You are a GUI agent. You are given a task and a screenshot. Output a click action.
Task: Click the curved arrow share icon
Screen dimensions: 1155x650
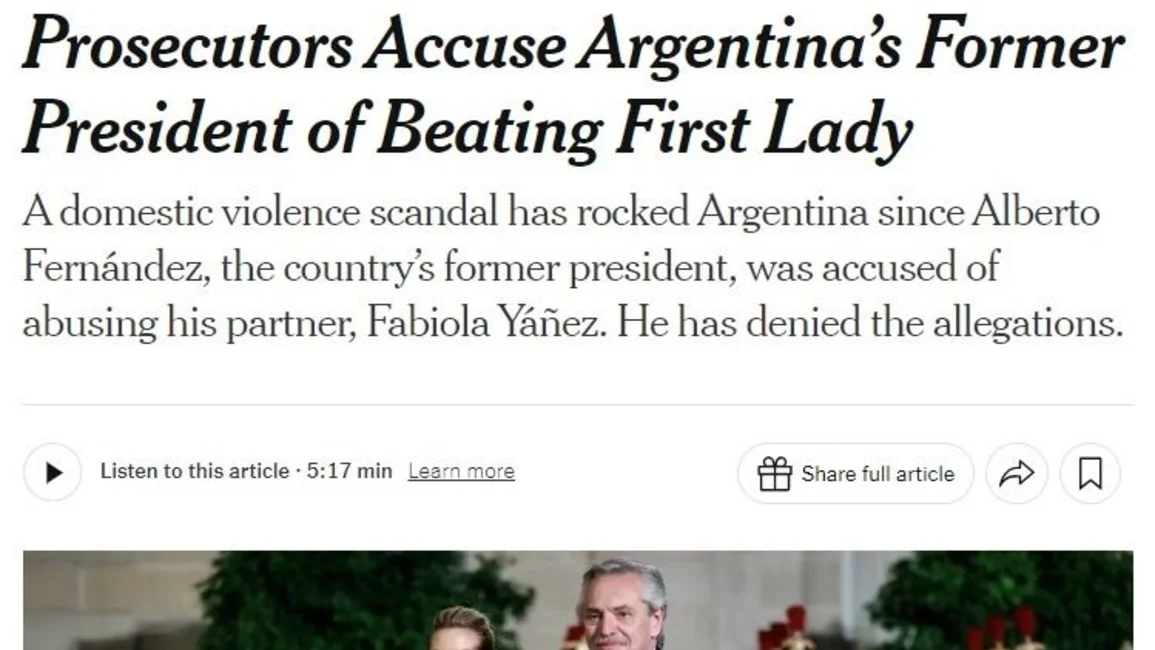click(1017, 473)
